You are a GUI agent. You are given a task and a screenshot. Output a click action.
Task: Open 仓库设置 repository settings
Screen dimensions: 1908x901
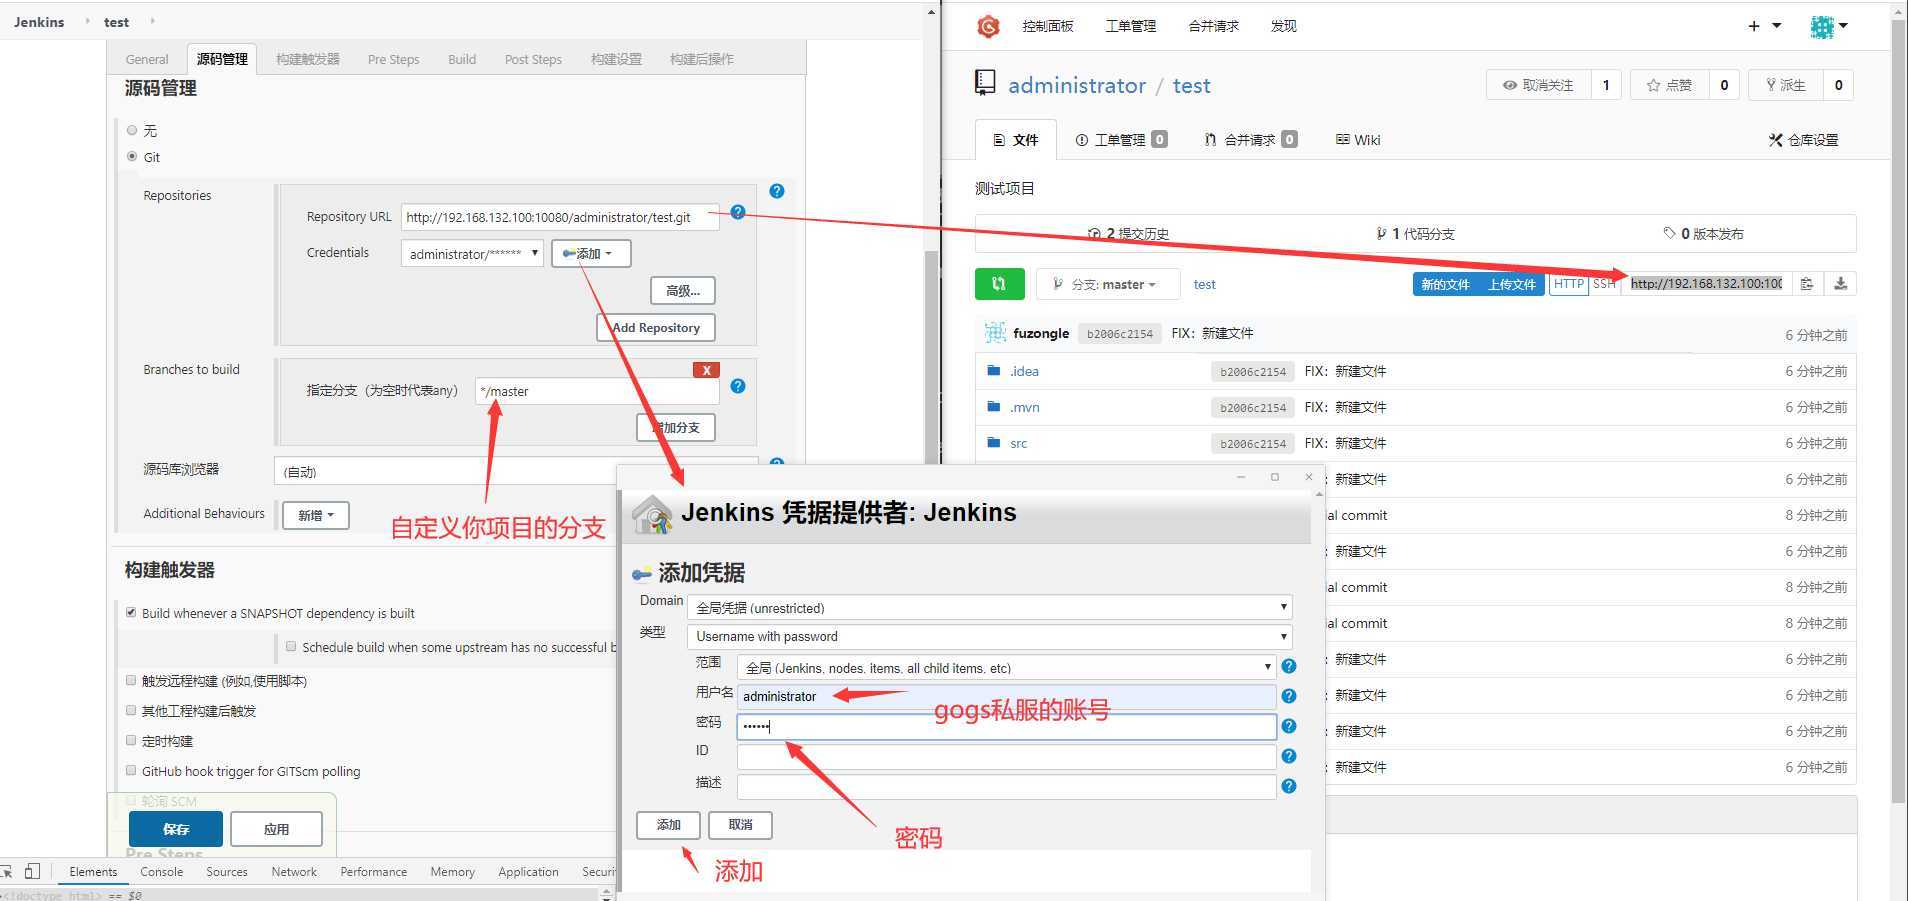[x=1804, y=140]
